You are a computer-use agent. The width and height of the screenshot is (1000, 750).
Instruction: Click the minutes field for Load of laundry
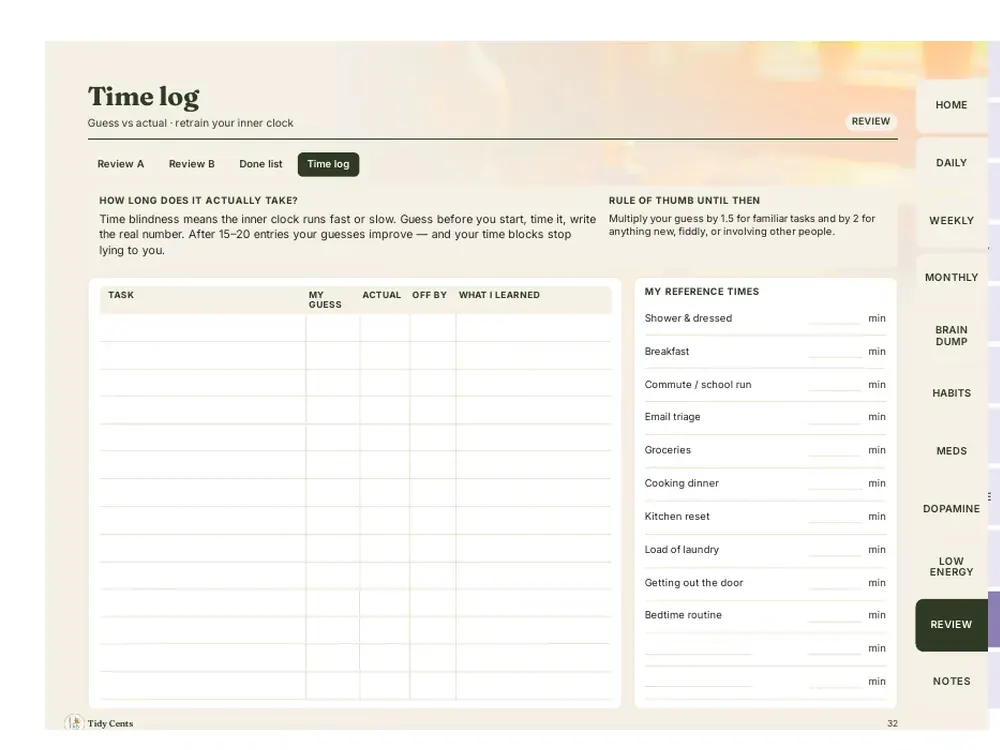tap(835, 549)
